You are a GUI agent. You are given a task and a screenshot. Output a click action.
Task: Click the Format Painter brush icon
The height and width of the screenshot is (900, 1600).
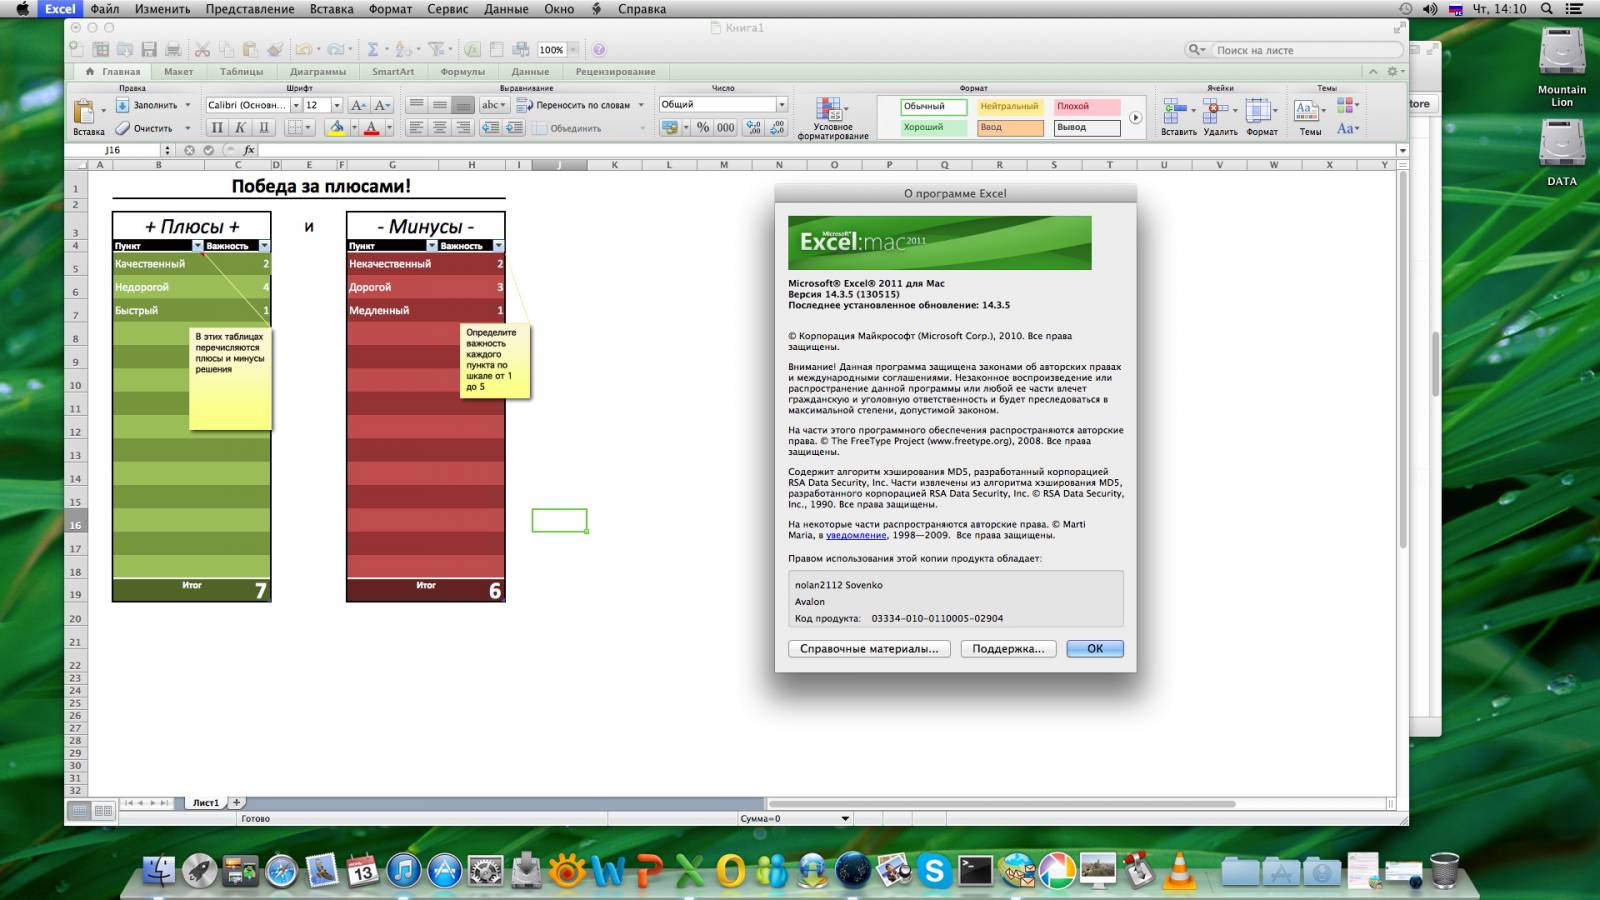(x=275, y=49)
